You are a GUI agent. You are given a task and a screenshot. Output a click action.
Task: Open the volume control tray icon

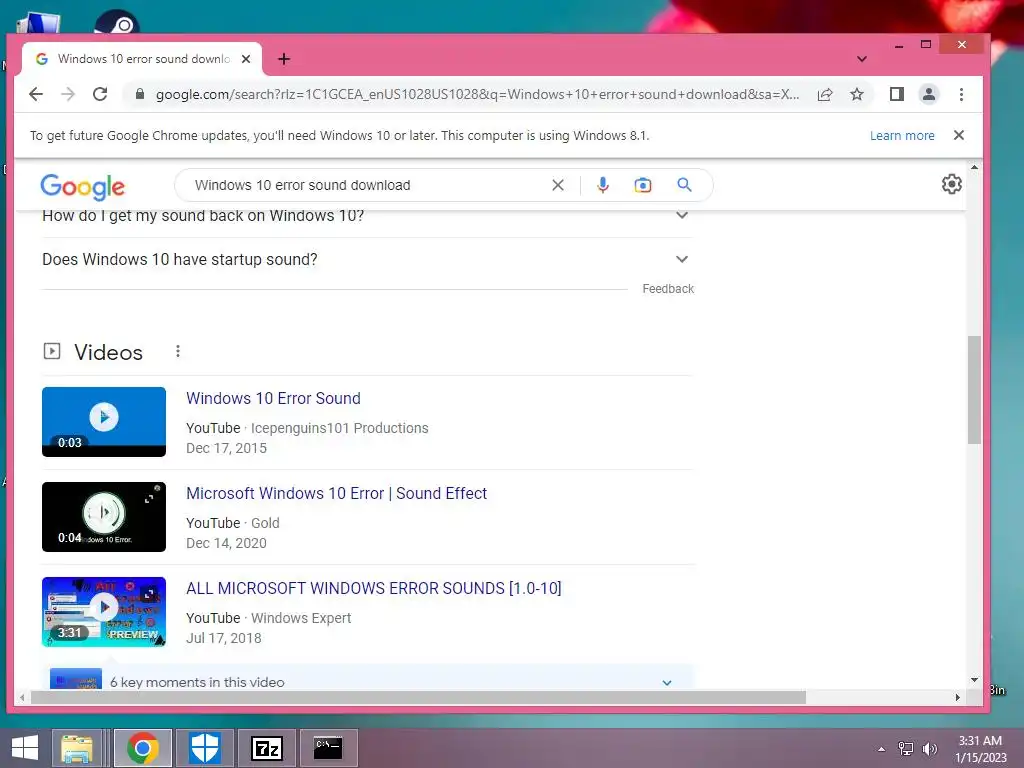(x=930, y=748)
